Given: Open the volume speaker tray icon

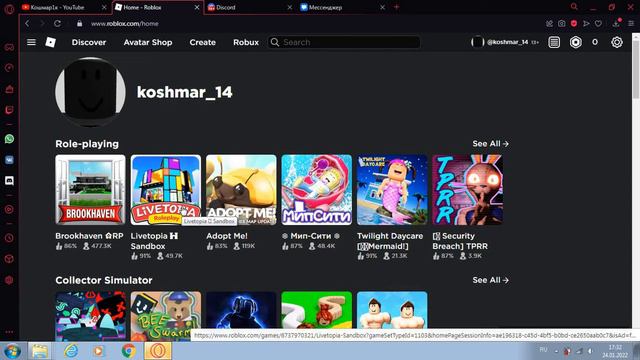Looking at the screenshot, I should (x=590, y=351).
